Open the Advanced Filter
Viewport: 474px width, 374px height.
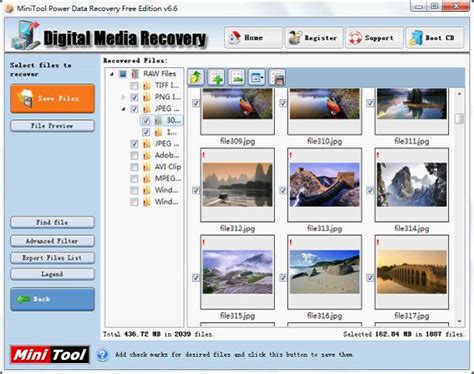52,241
